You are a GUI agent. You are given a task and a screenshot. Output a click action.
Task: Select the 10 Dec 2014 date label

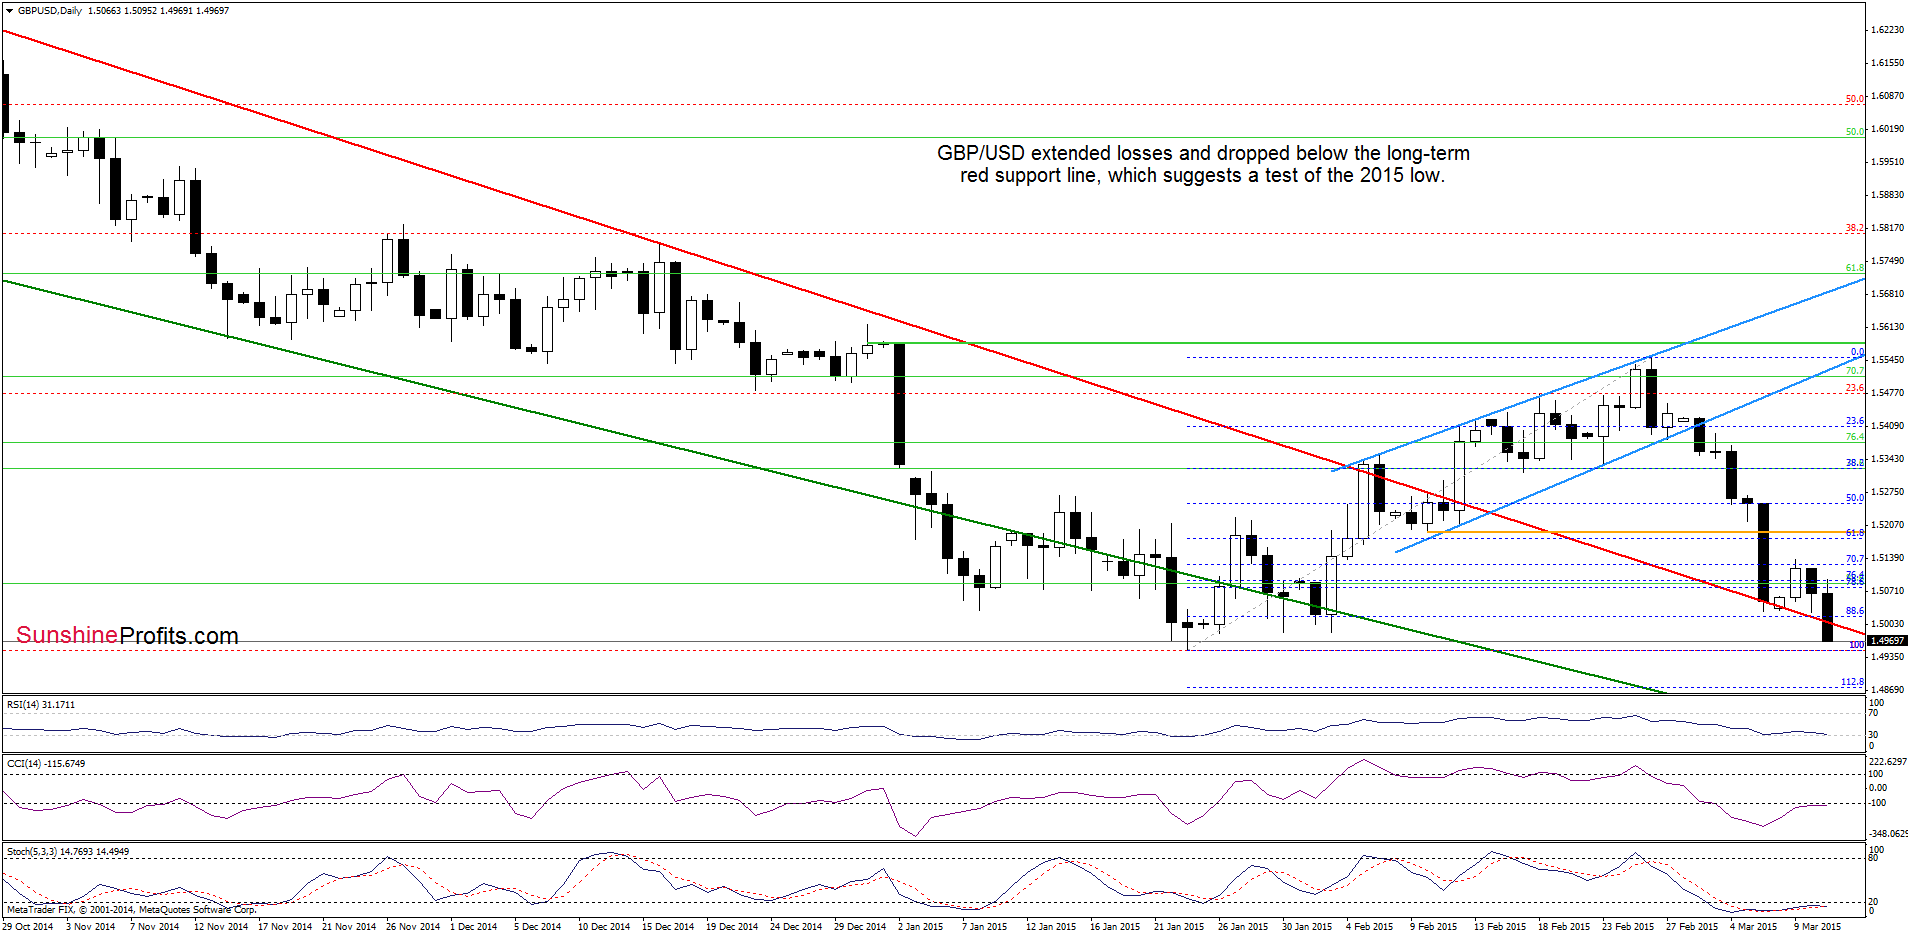tap(604, 927)
